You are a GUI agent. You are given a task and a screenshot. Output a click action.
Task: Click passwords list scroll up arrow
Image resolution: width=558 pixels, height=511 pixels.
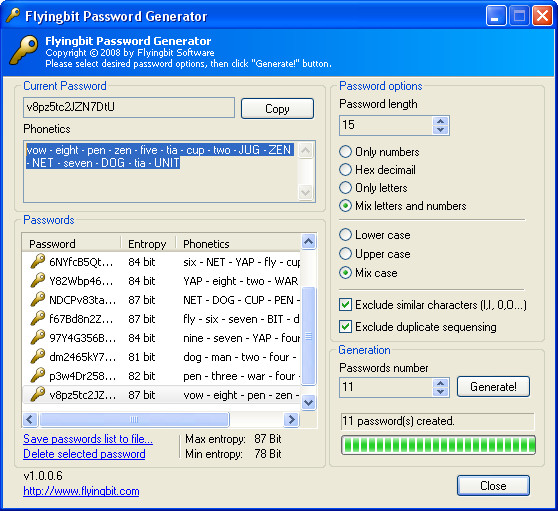(309, 242)
